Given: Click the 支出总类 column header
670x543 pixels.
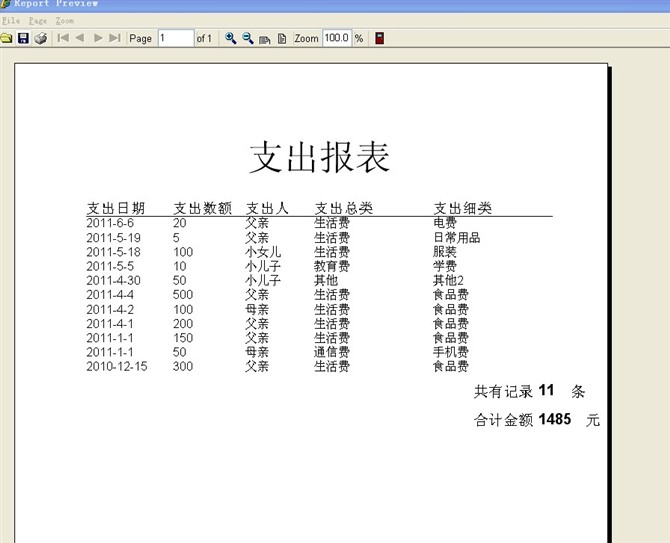Looking at the screenshot, I should pos(344,208).
